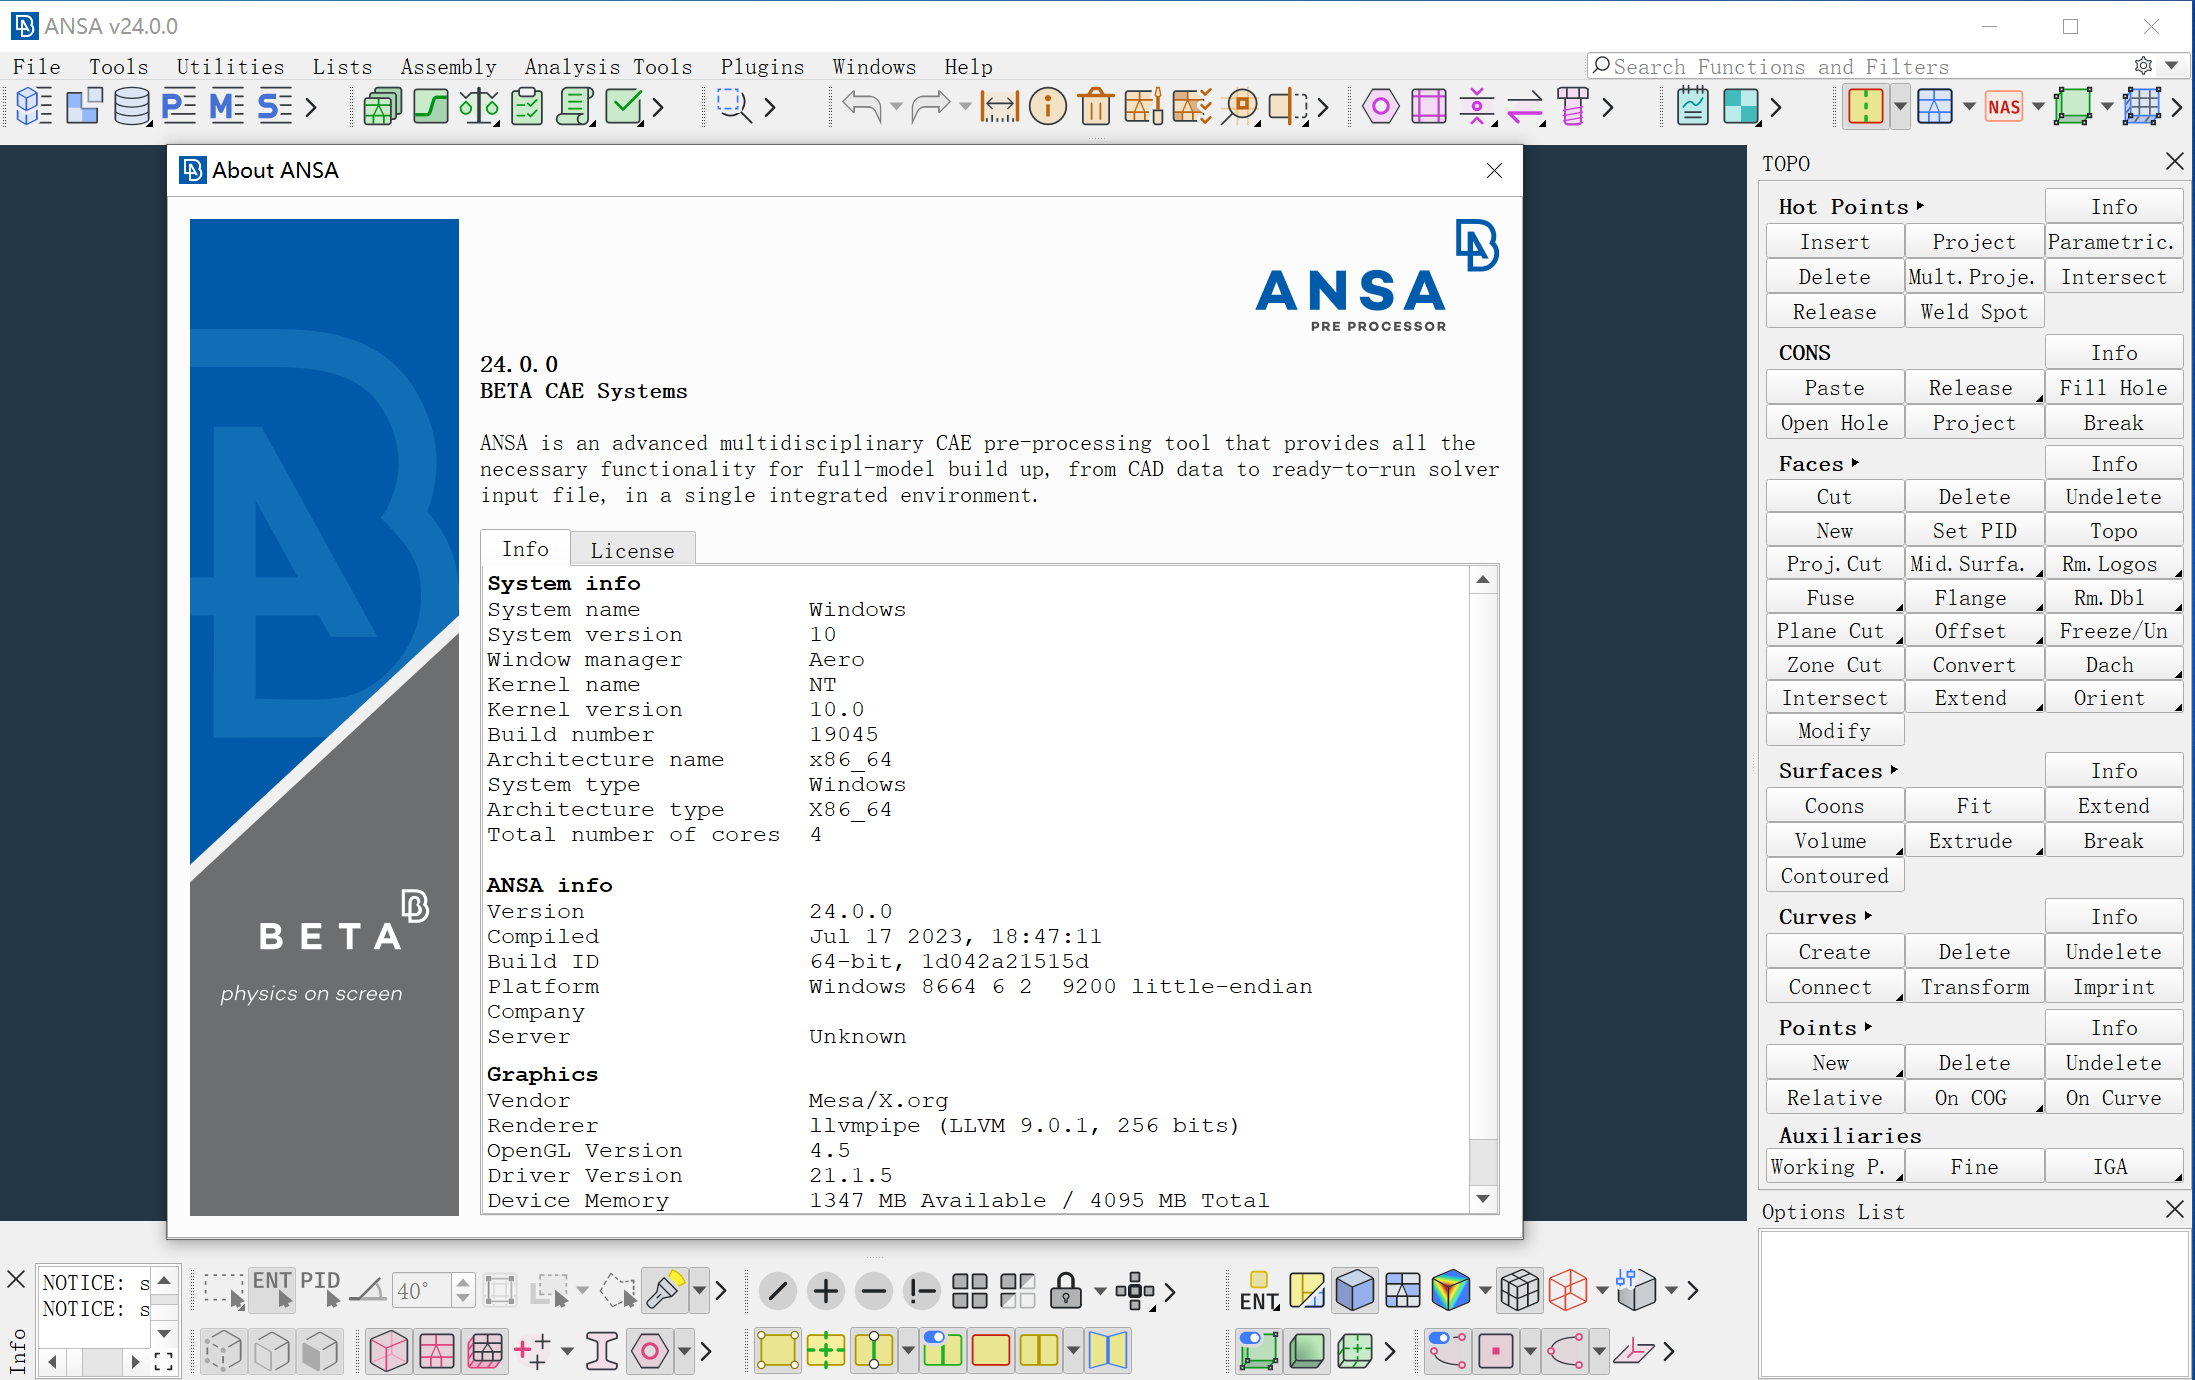Viewport: 2195px width, 1380px height.
Task: Click the red wireframe cube icon
Action: [x=1568, y=1291]
